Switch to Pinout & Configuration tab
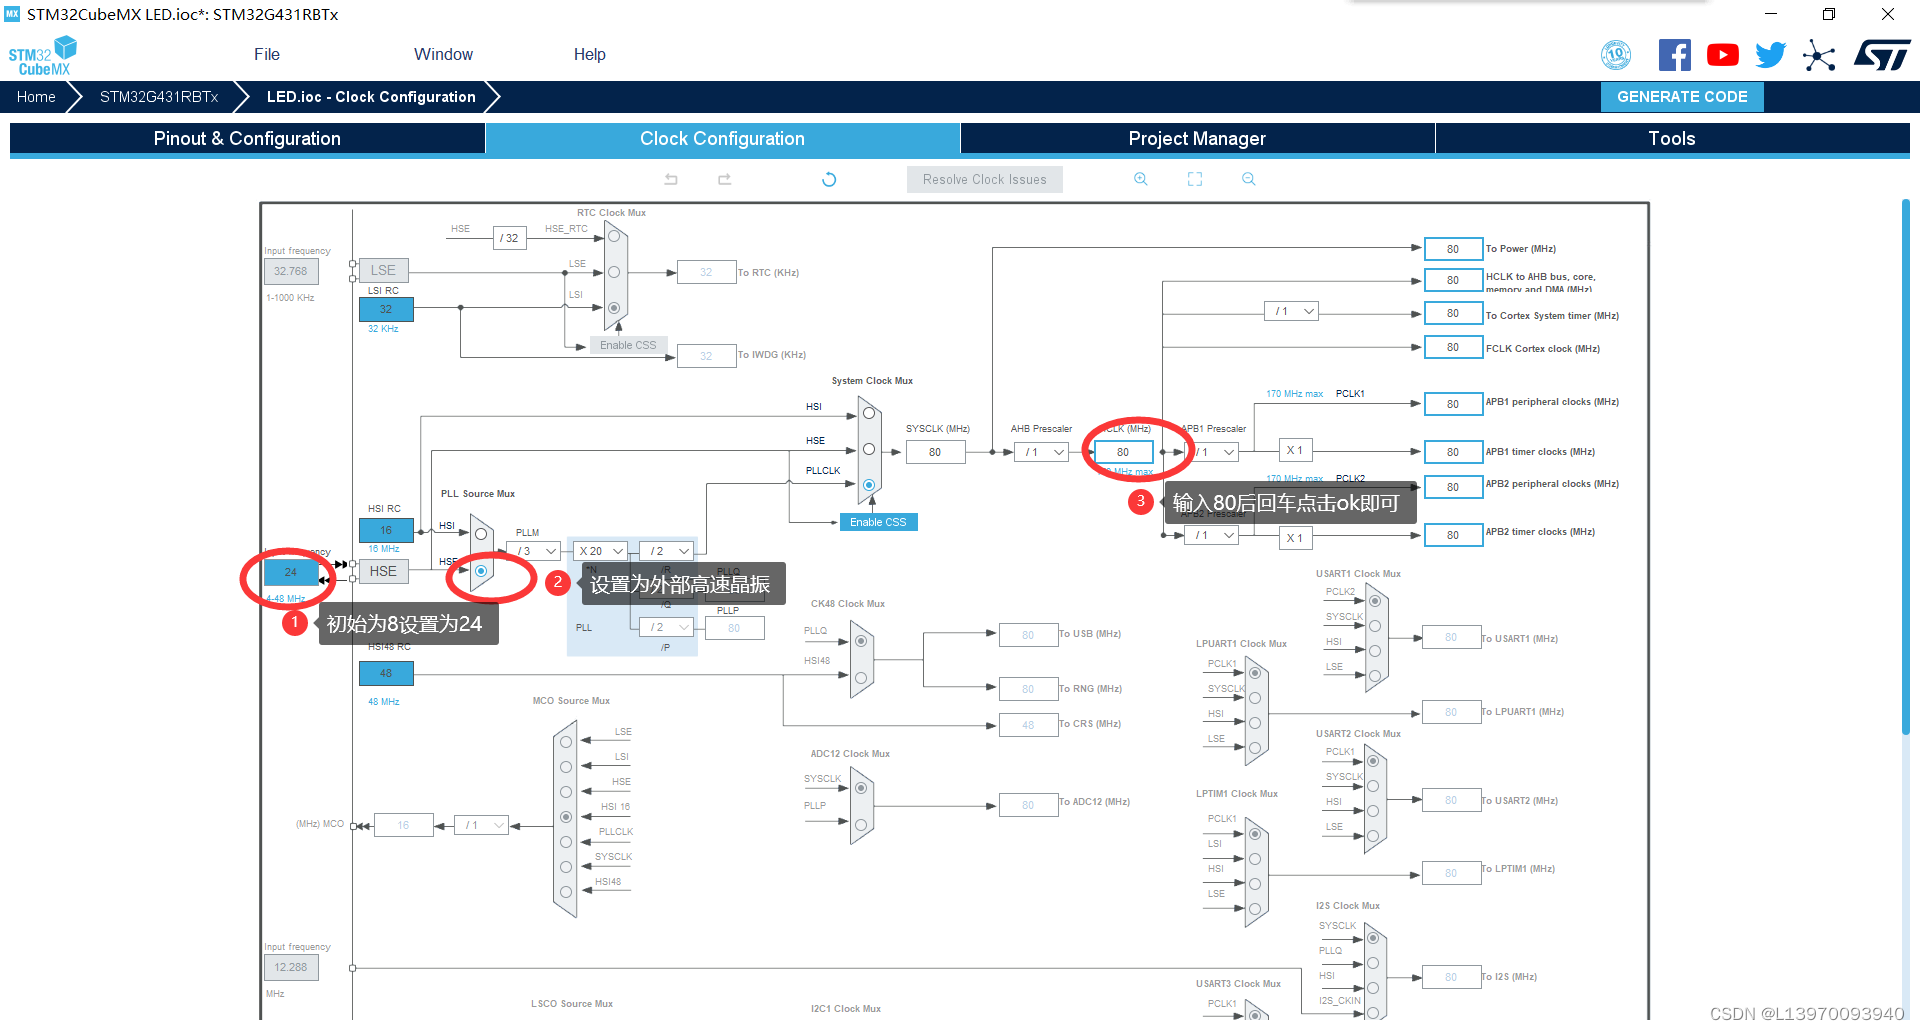 (247, 139)
